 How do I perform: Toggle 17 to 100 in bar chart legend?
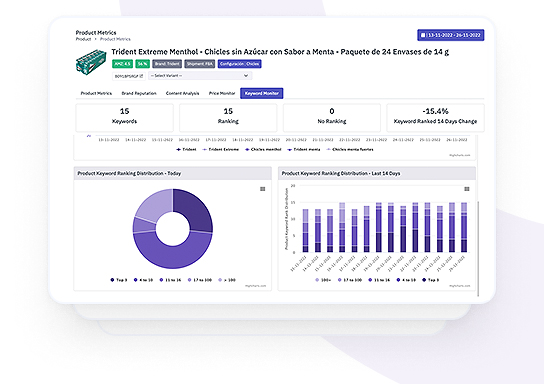[350, 280]
